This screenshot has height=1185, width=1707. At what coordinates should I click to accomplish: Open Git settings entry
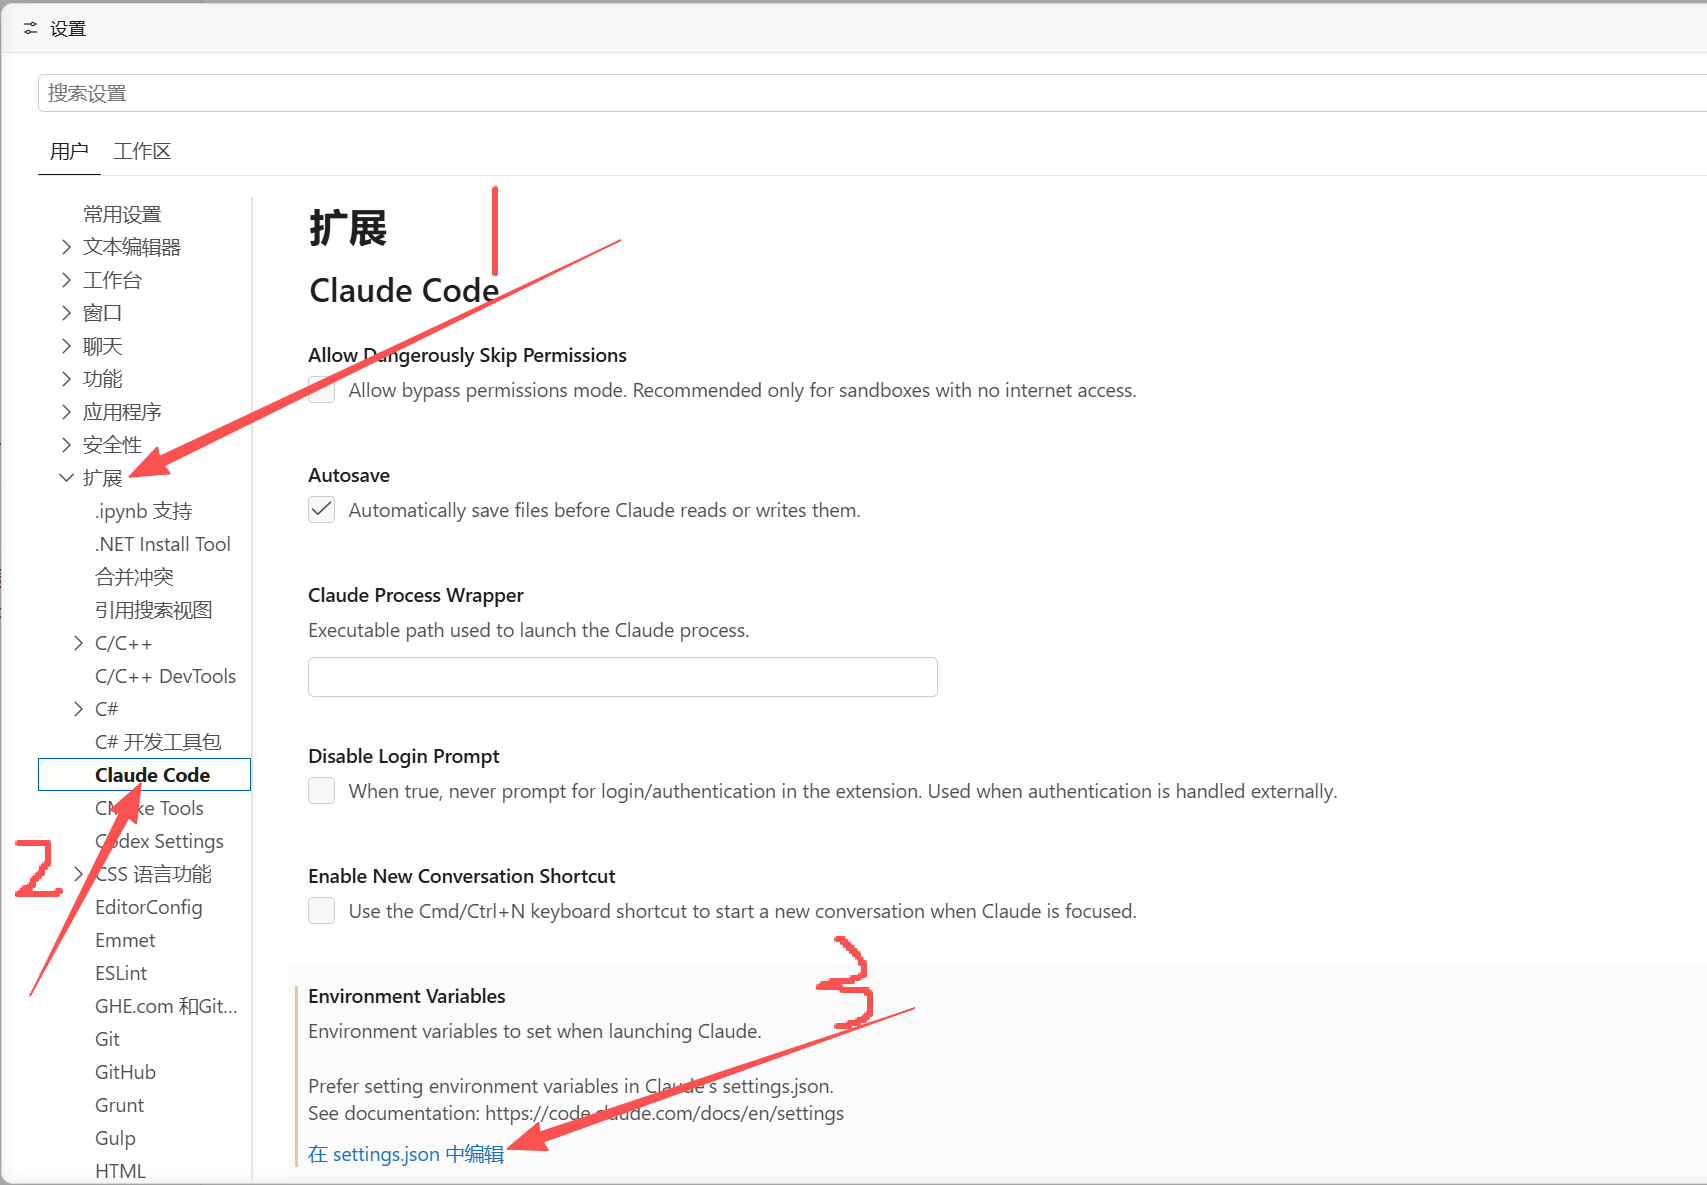107,1039
